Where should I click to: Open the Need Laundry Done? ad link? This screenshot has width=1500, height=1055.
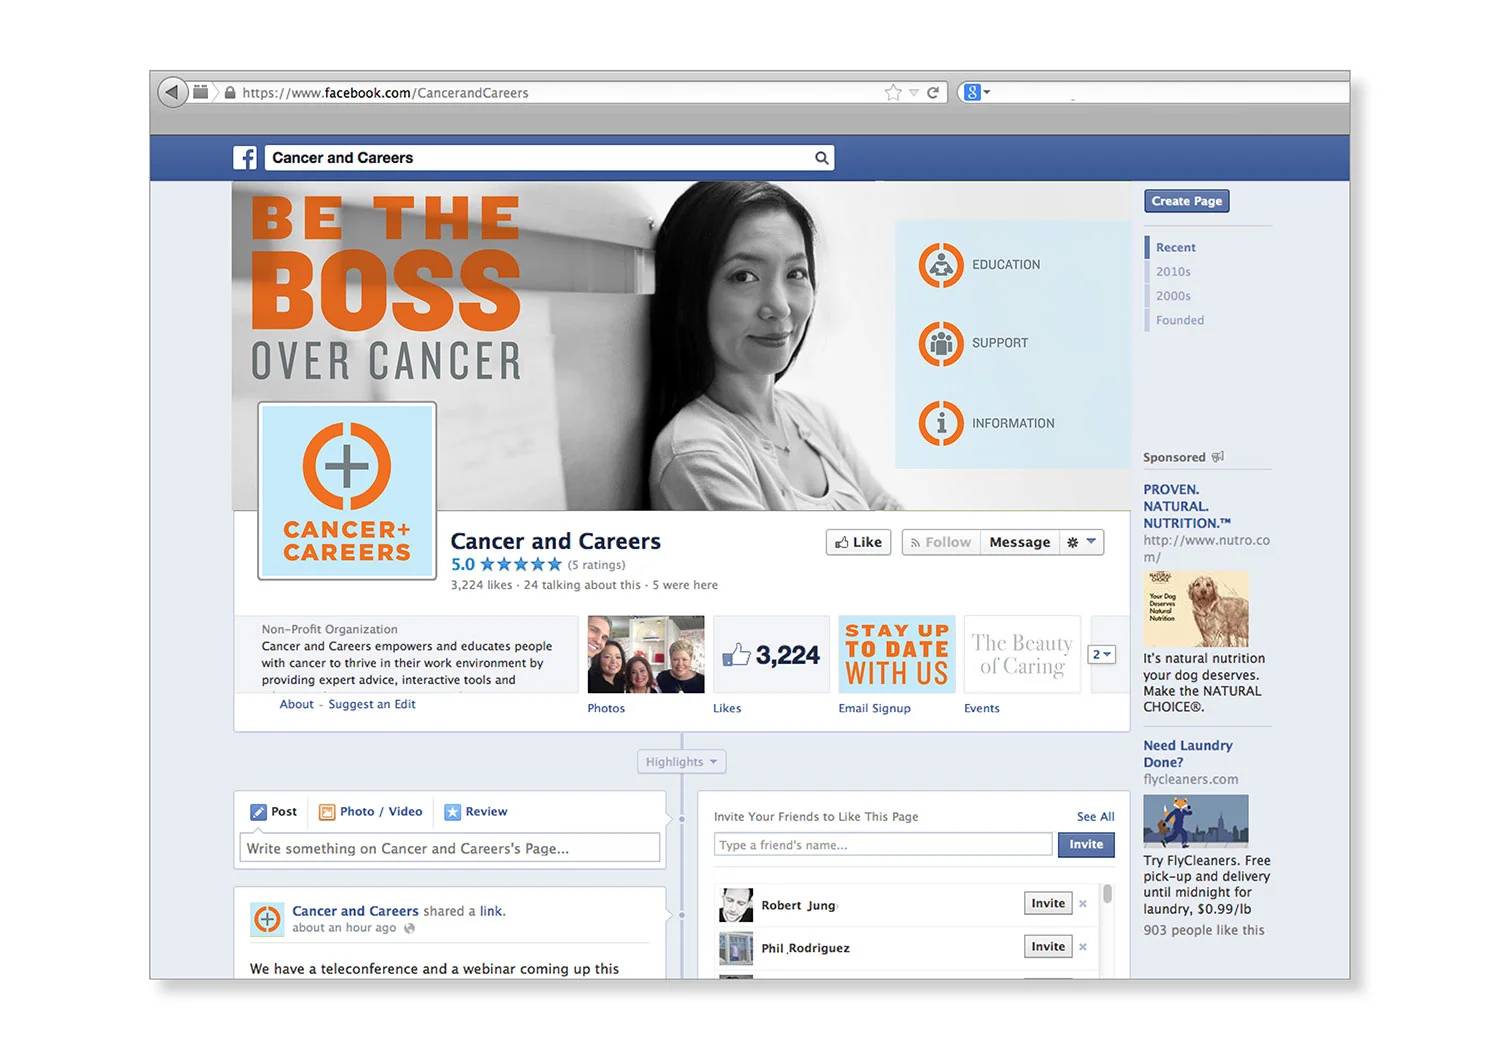(1188, 754)
